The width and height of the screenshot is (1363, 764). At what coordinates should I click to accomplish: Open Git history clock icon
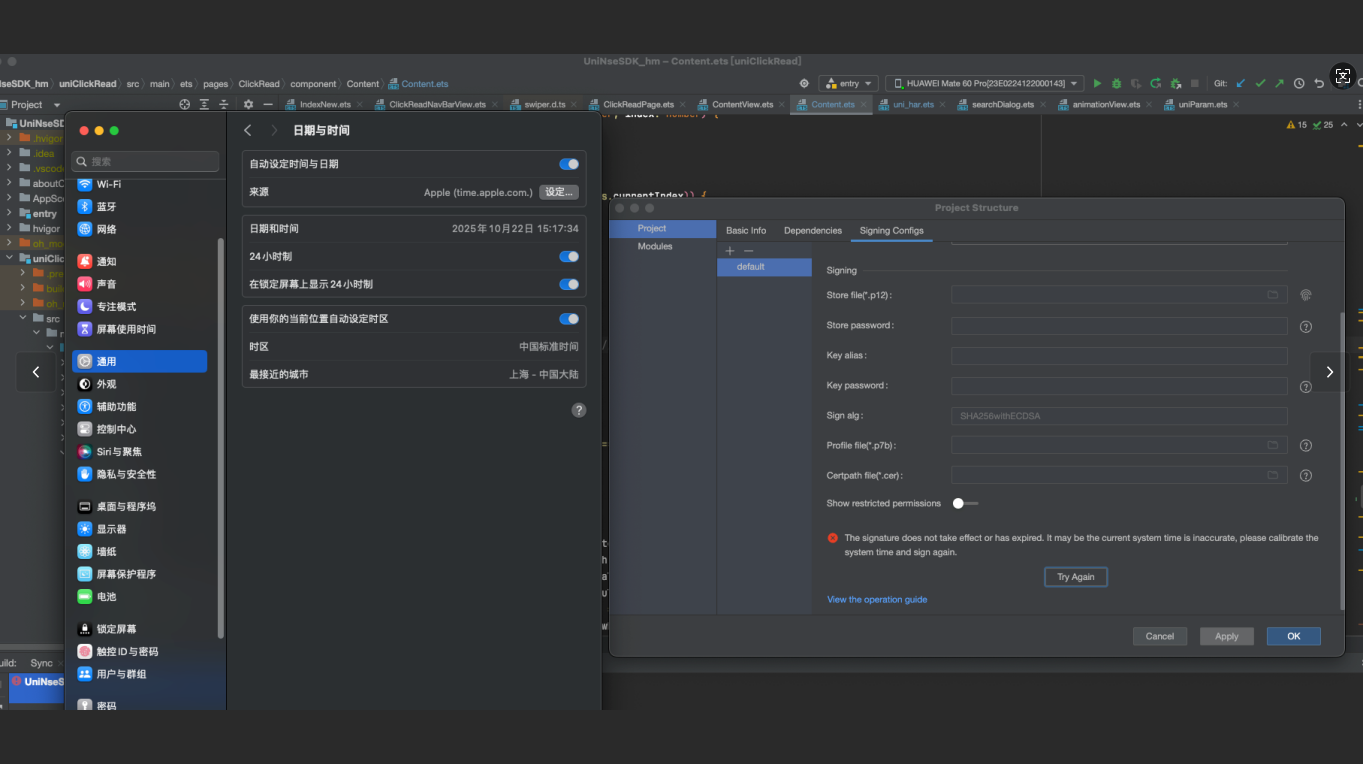[1299, 84]
